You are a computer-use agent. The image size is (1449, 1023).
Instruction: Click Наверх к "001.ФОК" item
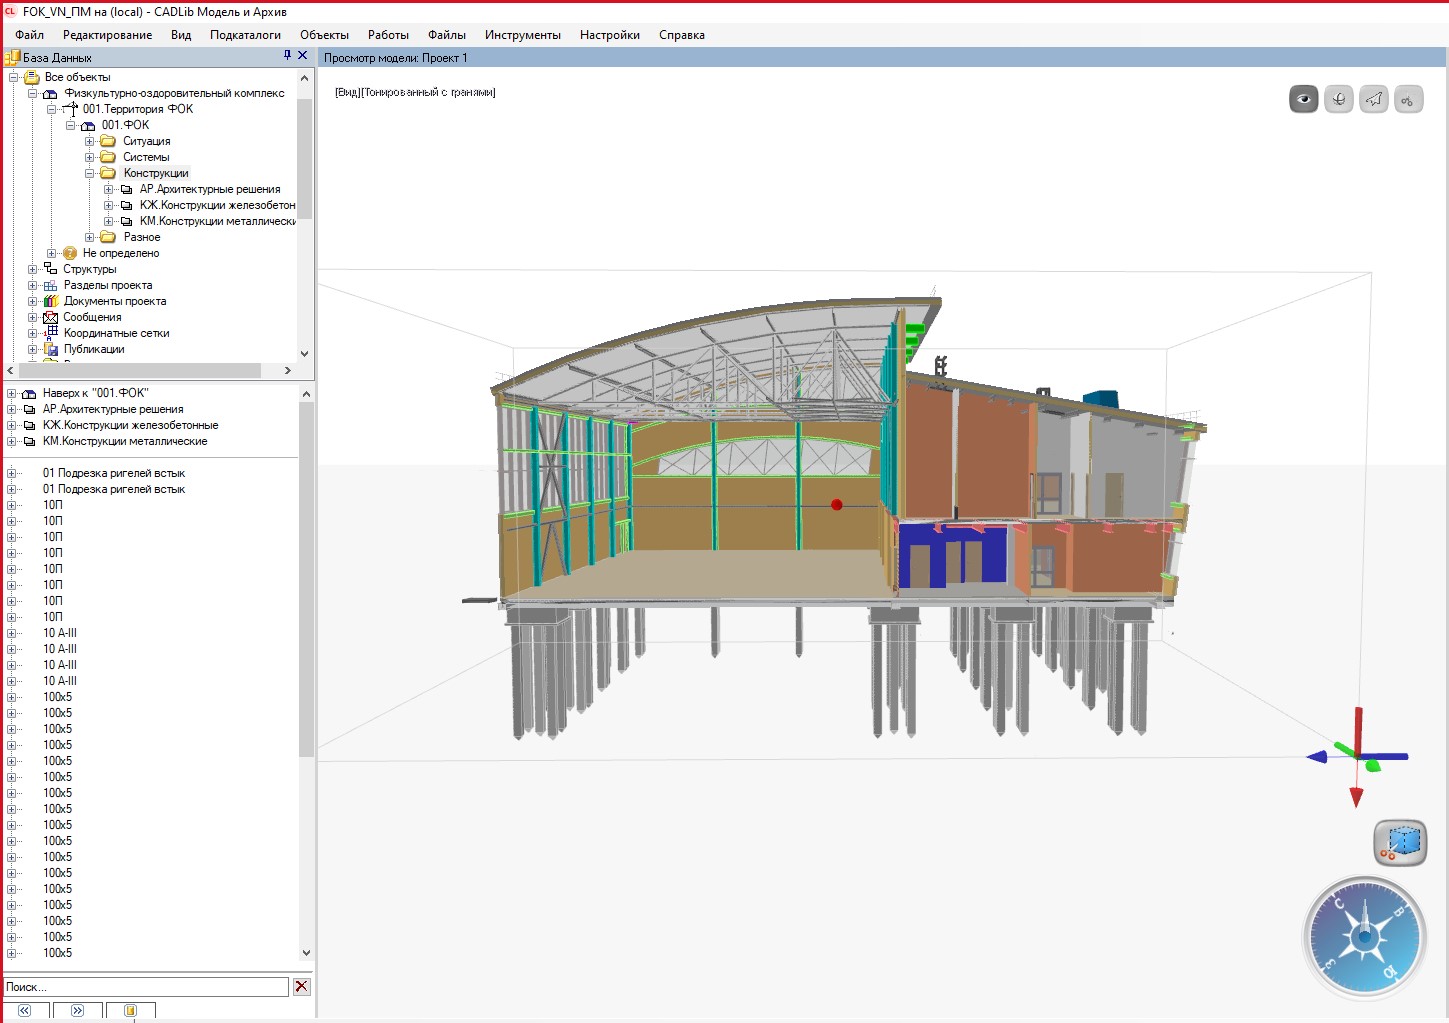[x=95, y=393]
